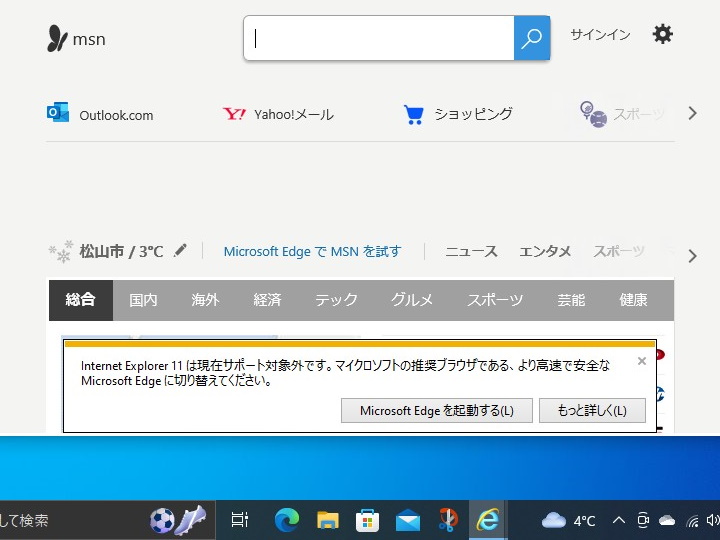Image resolution: width=720 pixels, height=540 pixels.
Task: Select the テック news tab
Action: click(x=336, y=300)
